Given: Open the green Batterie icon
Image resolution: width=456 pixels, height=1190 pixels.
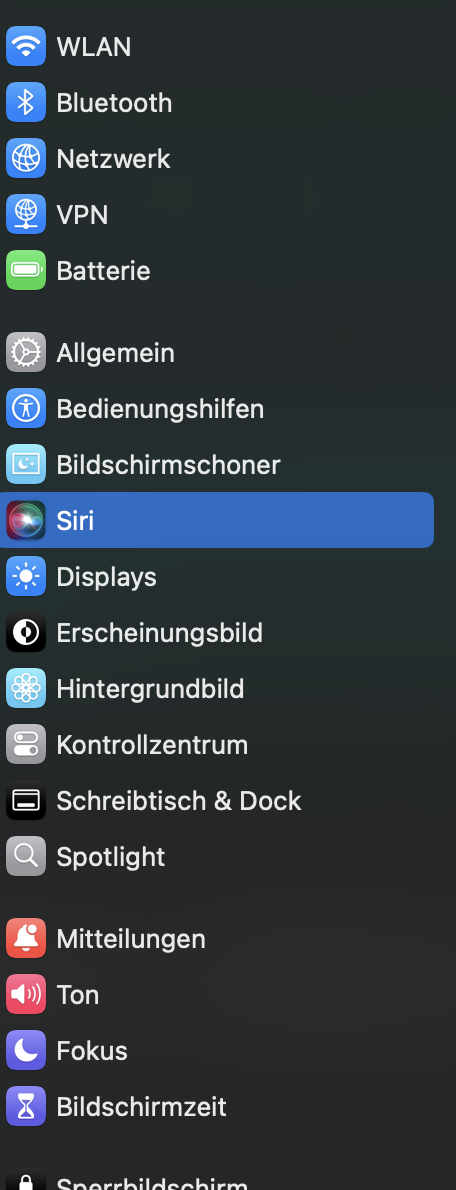Looking at the screenshot, I should coord(26,270).
